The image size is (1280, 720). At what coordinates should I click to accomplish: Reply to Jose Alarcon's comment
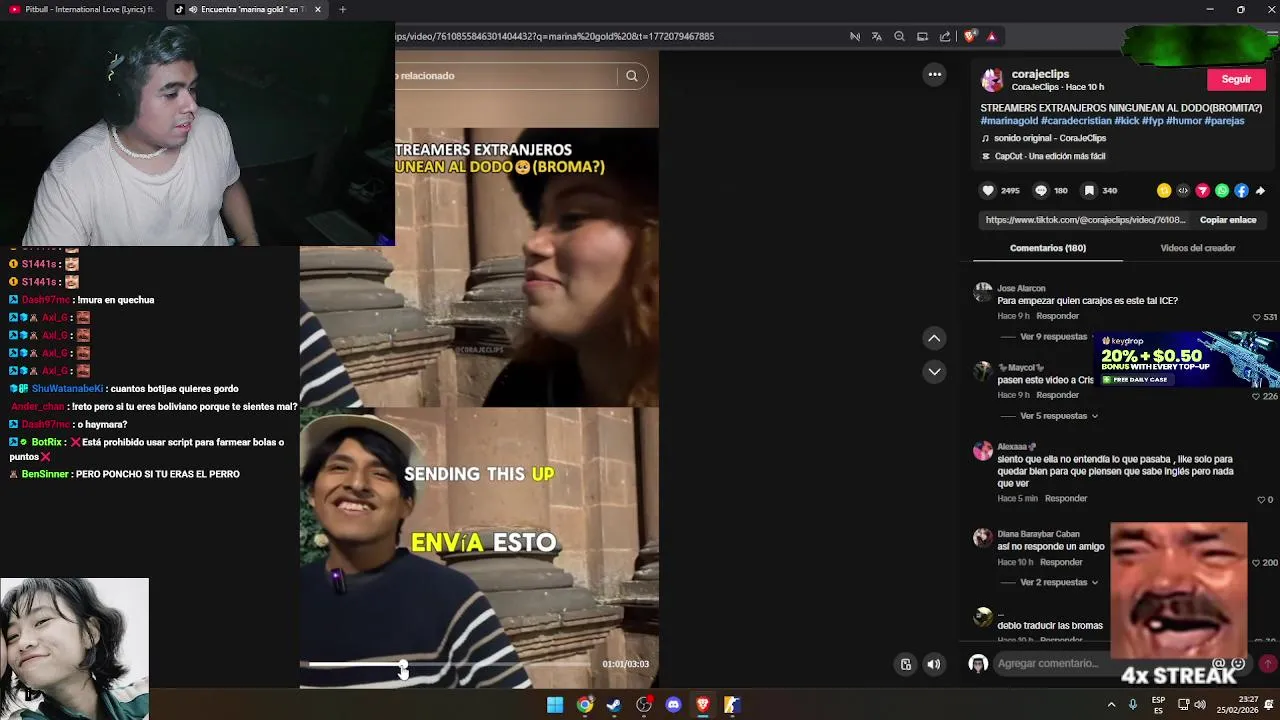pyautogui.click(x=1057, y=316)
